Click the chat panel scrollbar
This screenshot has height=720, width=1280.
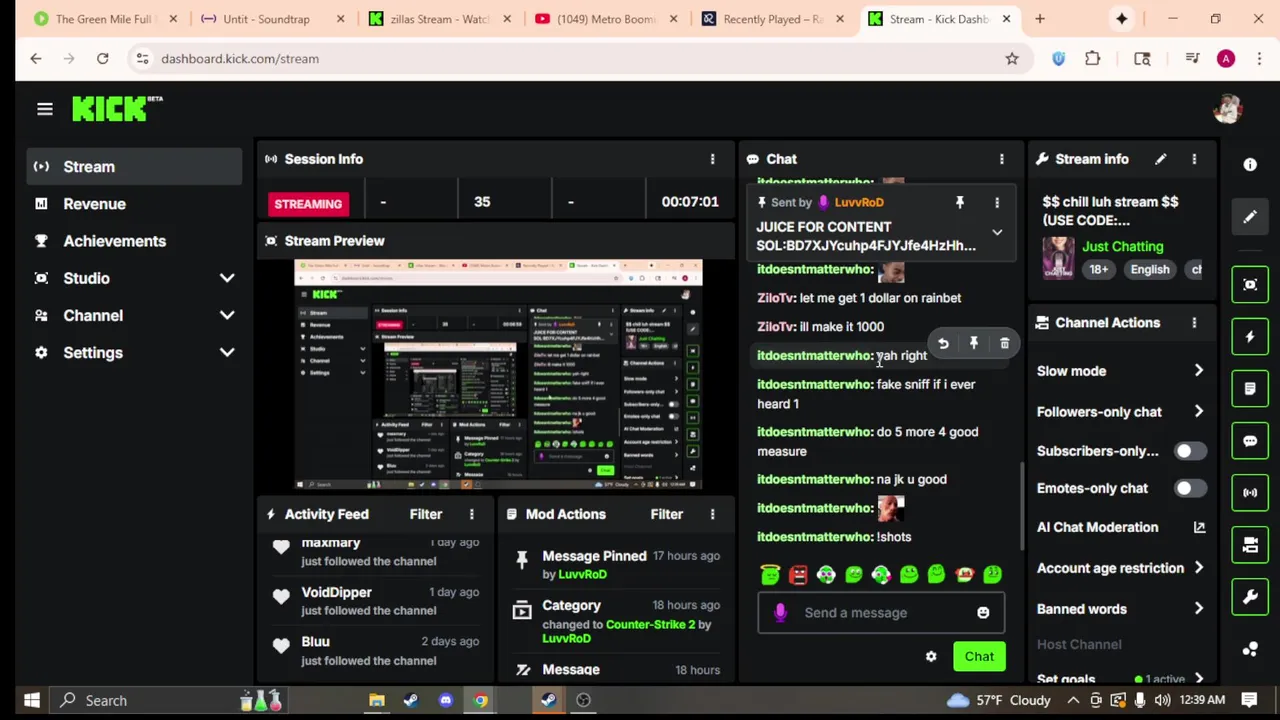(1021, 505)
